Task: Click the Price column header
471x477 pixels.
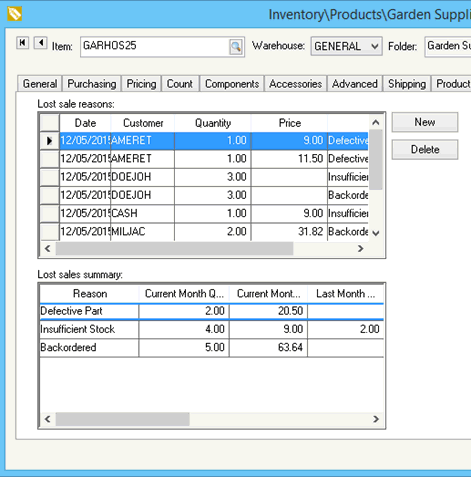Action: coord(290,123)
